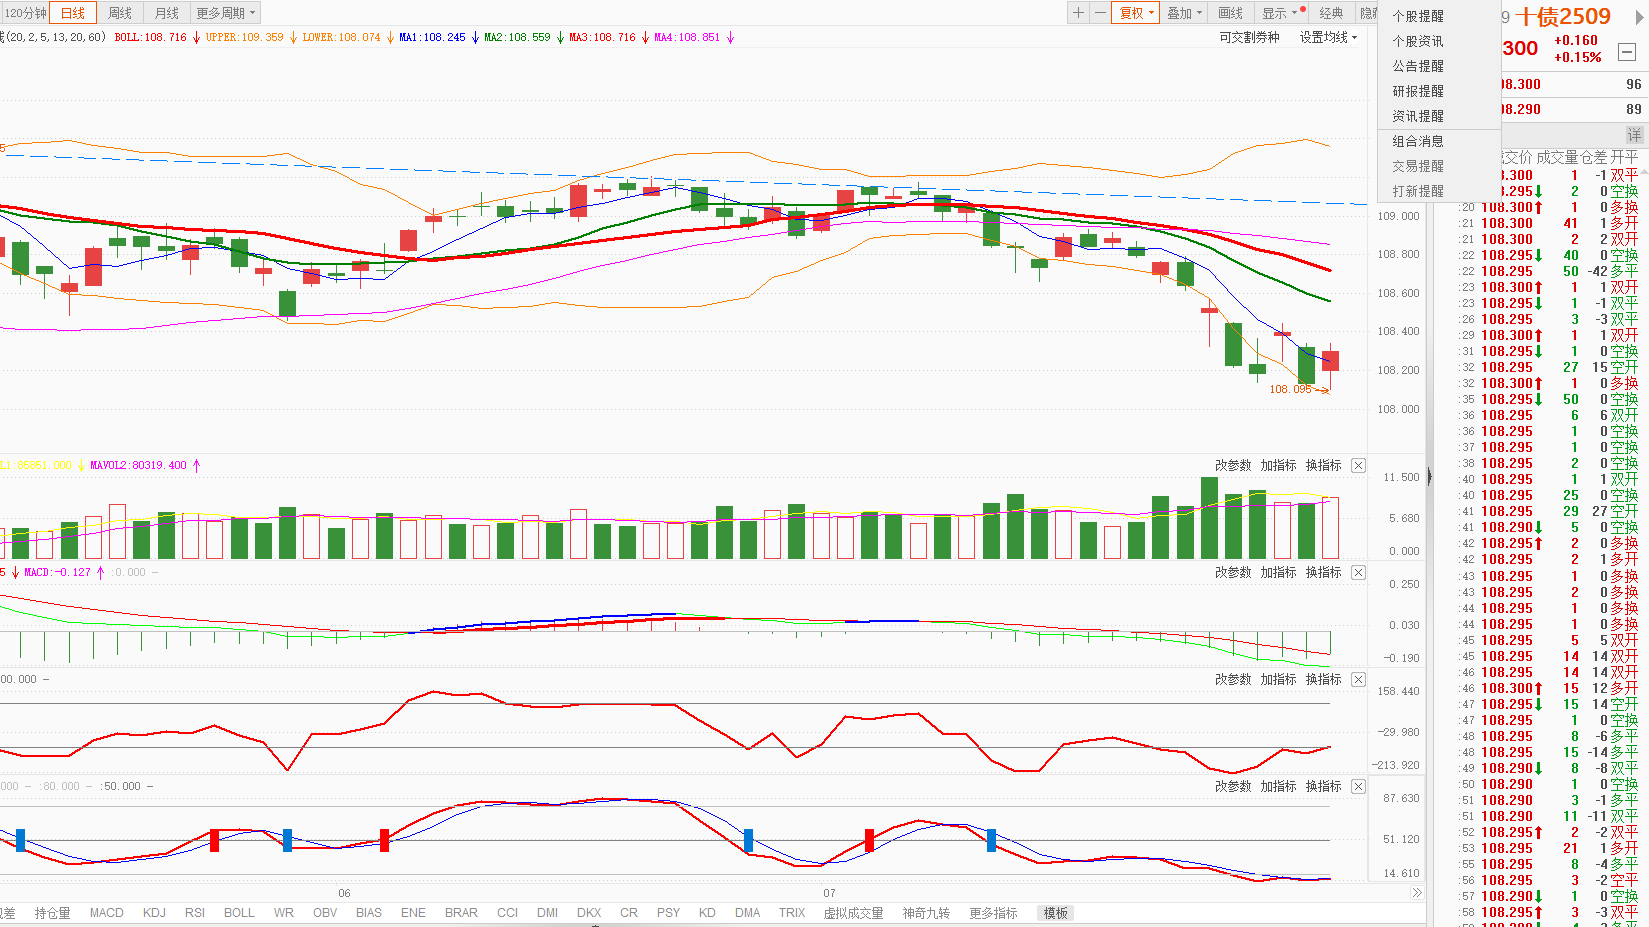This screenshot has width=1649, height=927.
Task: Click 换指标 in the volume panel
Action: 1323,465
